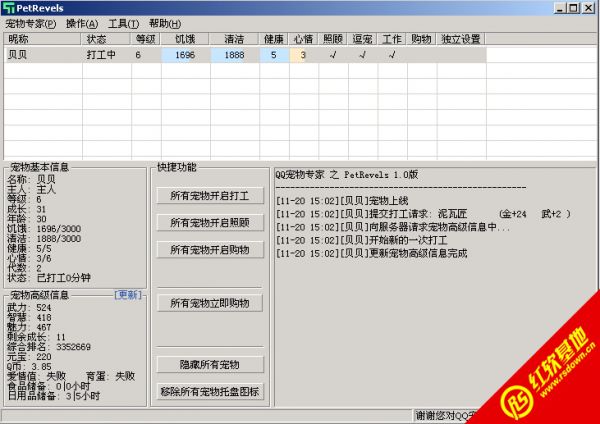Click the 打工中 status cell

click(101, 55)
